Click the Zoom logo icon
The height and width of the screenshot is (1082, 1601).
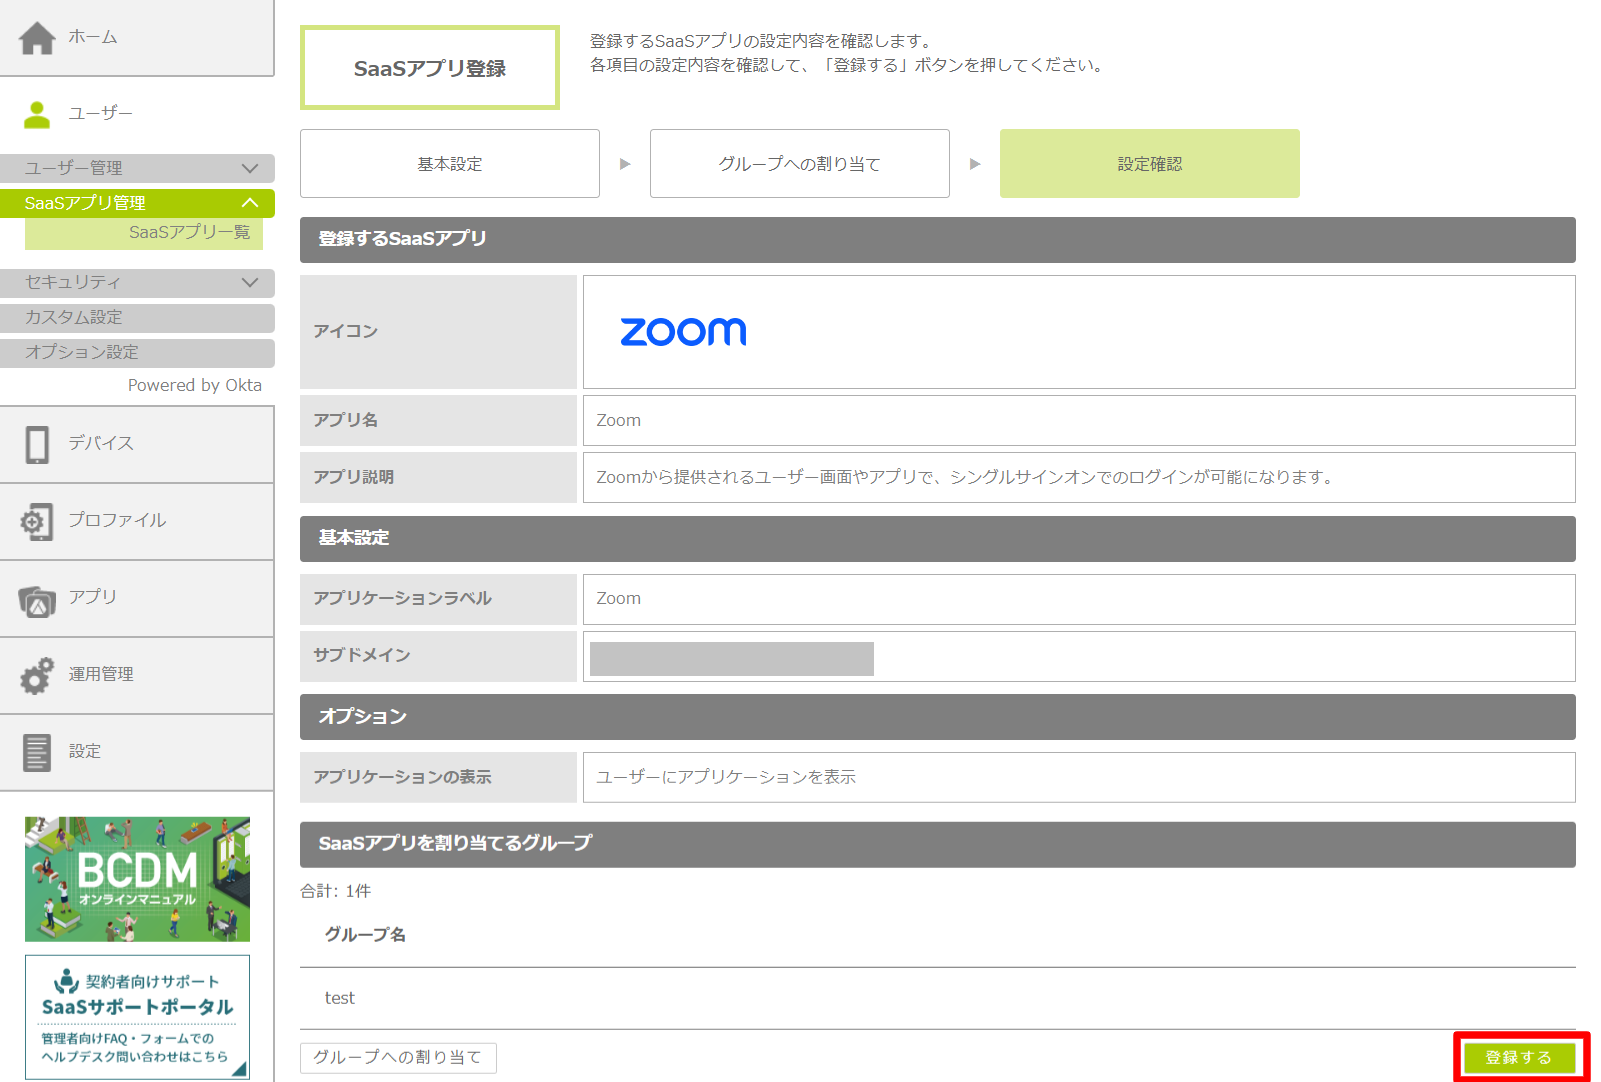click(683, 332)
